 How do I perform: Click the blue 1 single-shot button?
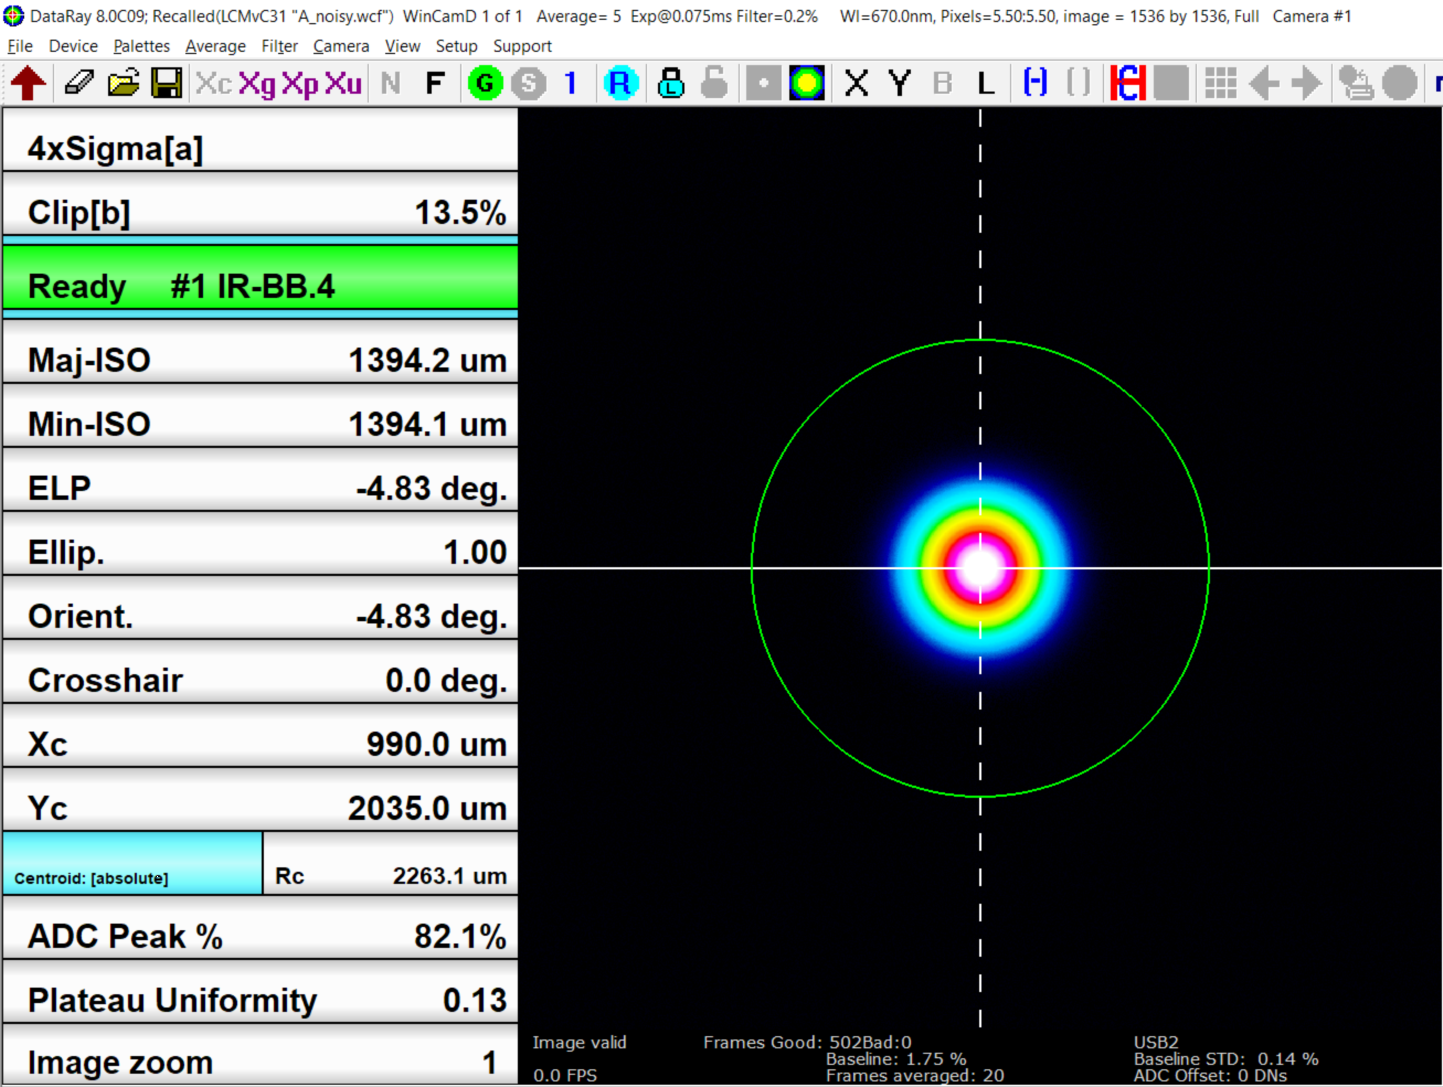point(571,83)
